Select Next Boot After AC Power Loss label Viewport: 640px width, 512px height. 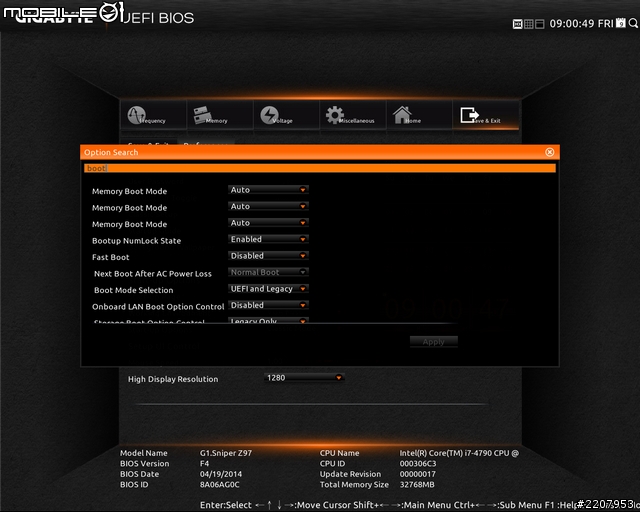[153, 274]
